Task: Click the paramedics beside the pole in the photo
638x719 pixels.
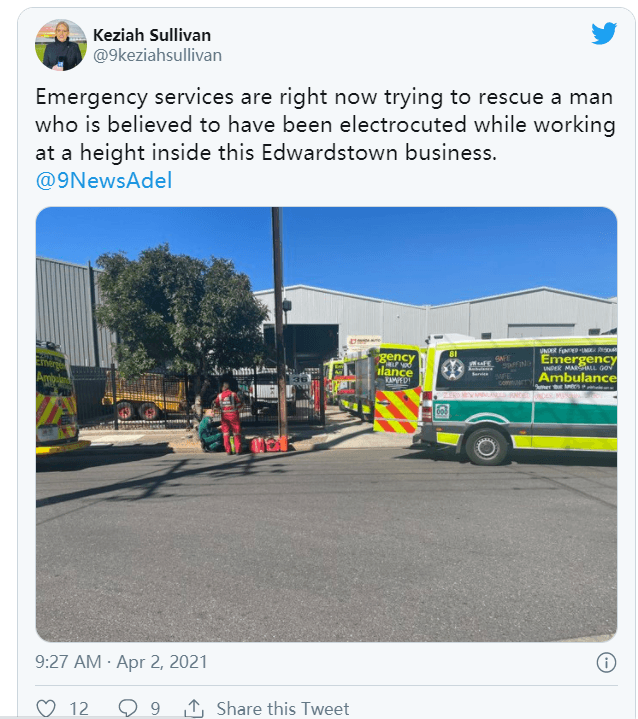Action: coord(222,418)
